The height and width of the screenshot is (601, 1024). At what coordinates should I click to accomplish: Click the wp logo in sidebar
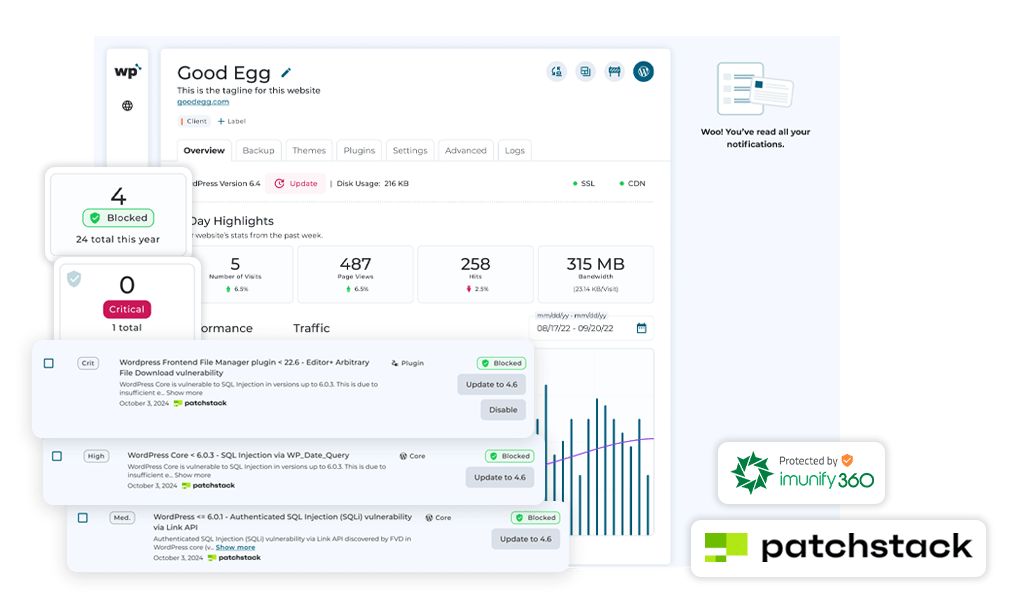point(127,71)
